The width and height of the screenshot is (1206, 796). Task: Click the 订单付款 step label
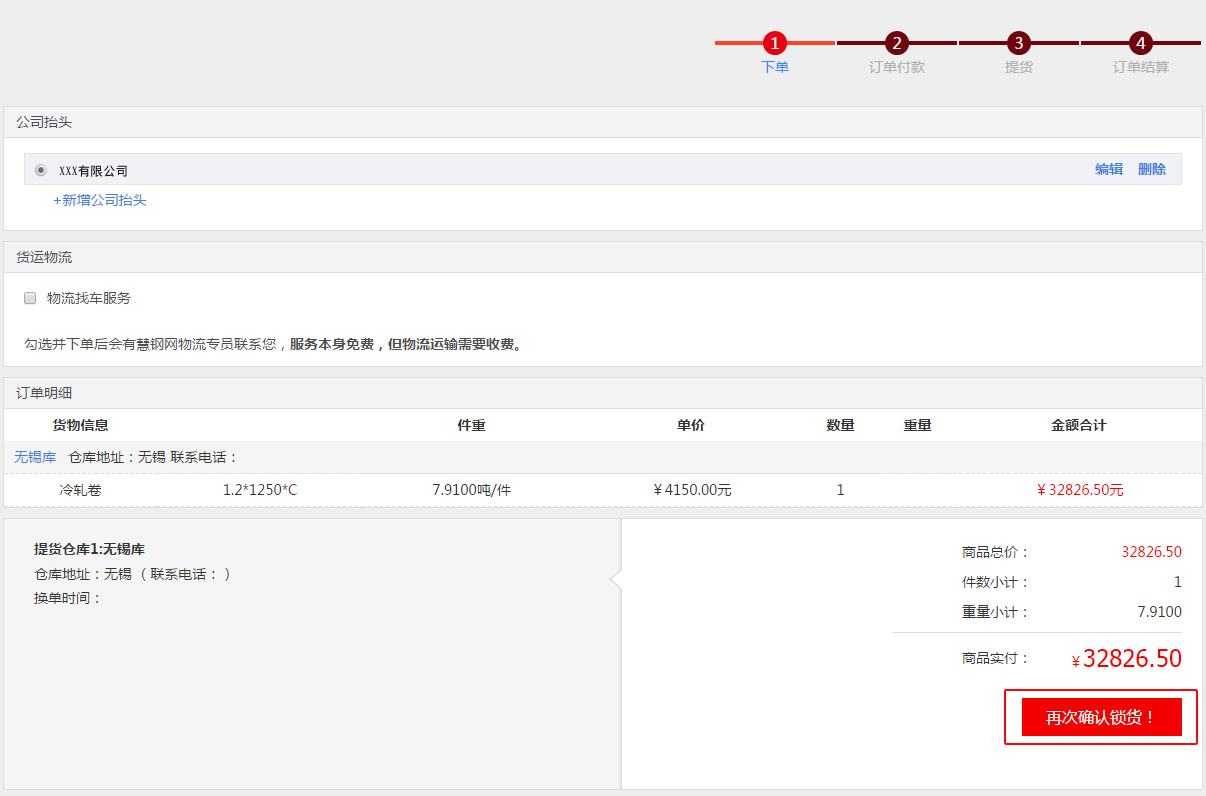click(897, 67)
